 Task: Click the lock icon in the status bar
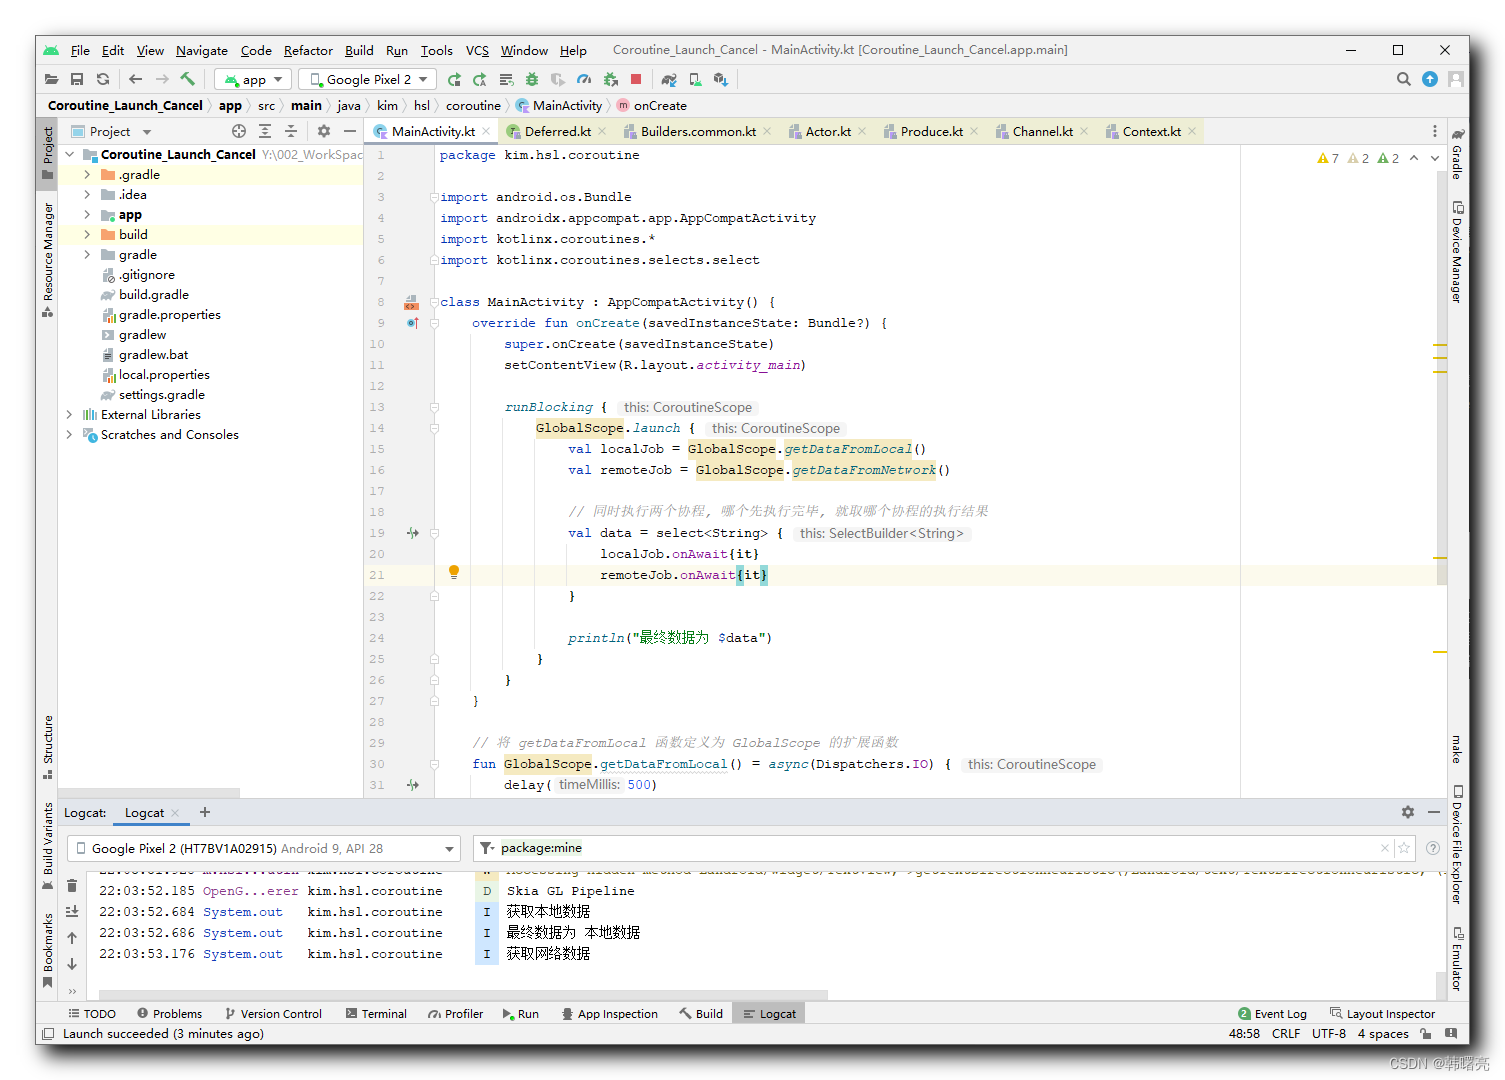coord(1426,1034)
